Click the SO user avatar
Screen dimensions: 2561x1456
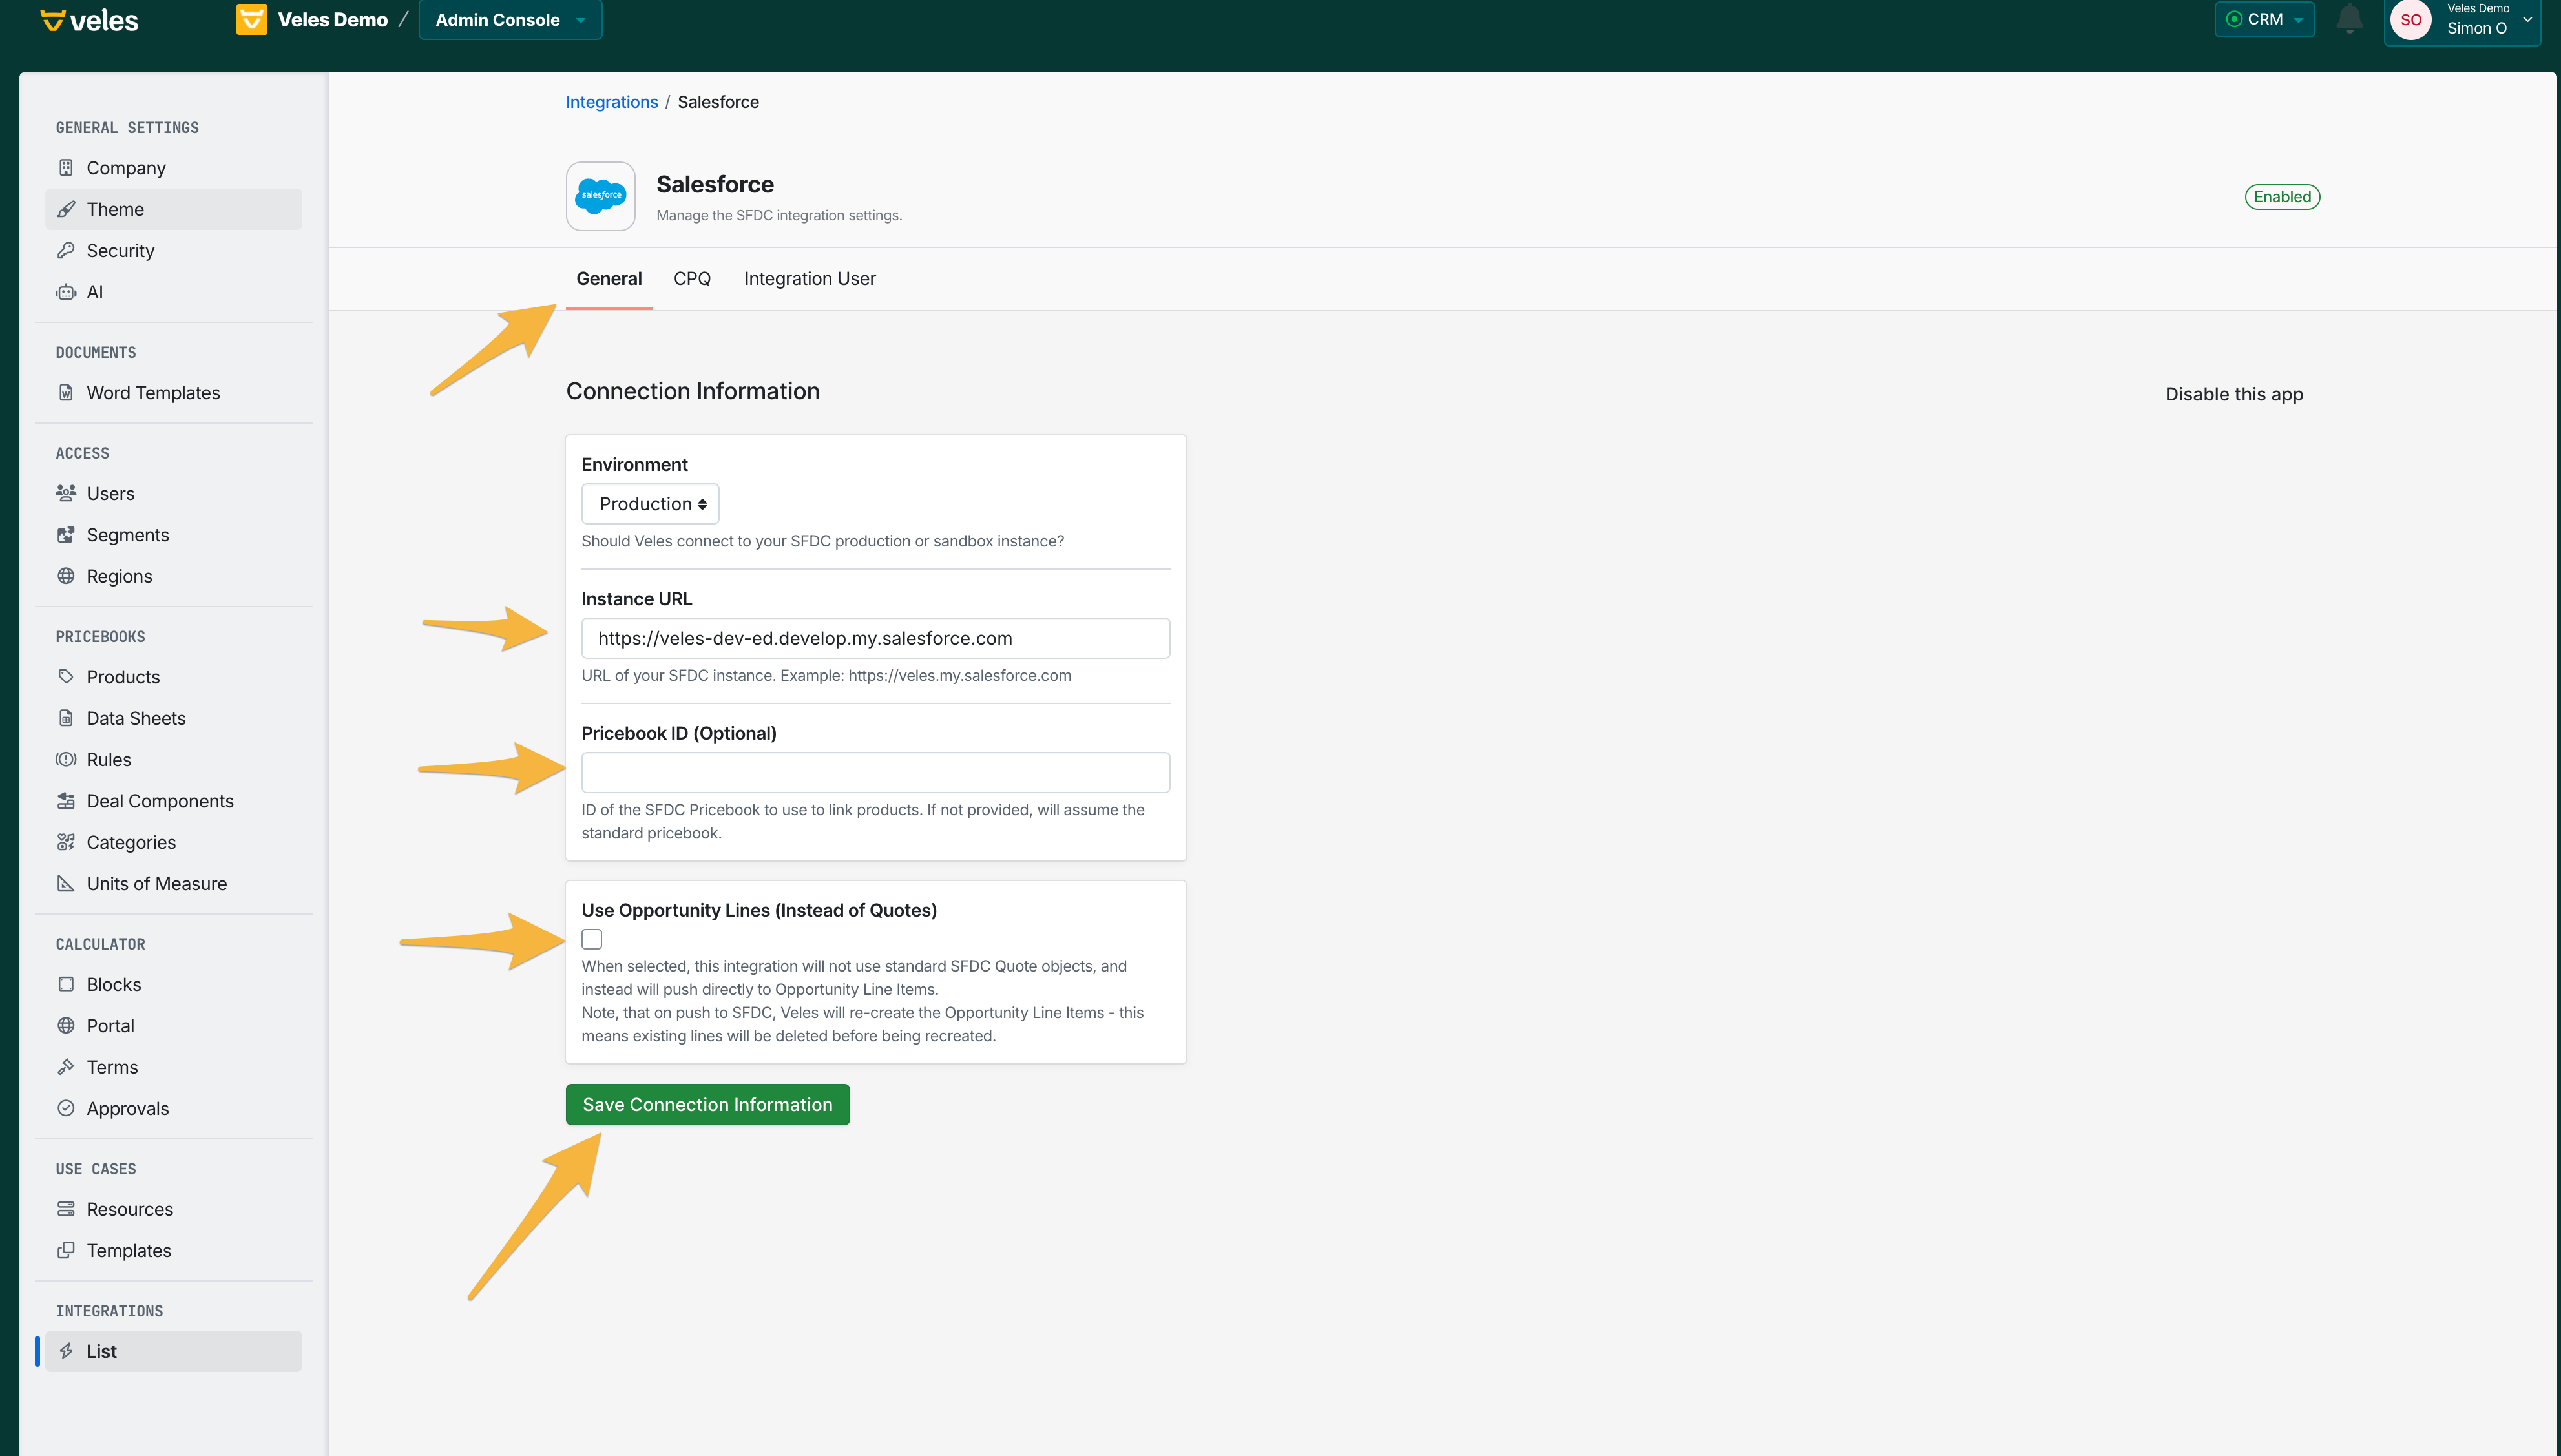pos(2411,20)
